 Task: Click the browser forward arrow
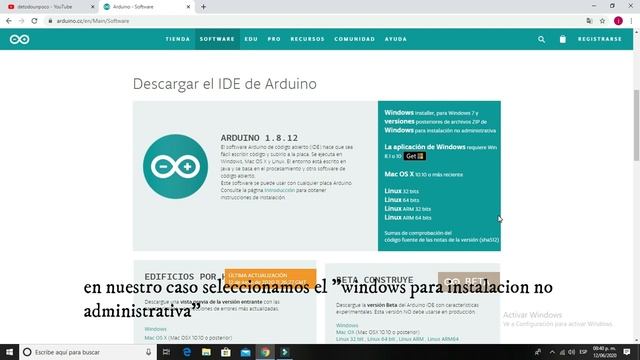point(21,21)
